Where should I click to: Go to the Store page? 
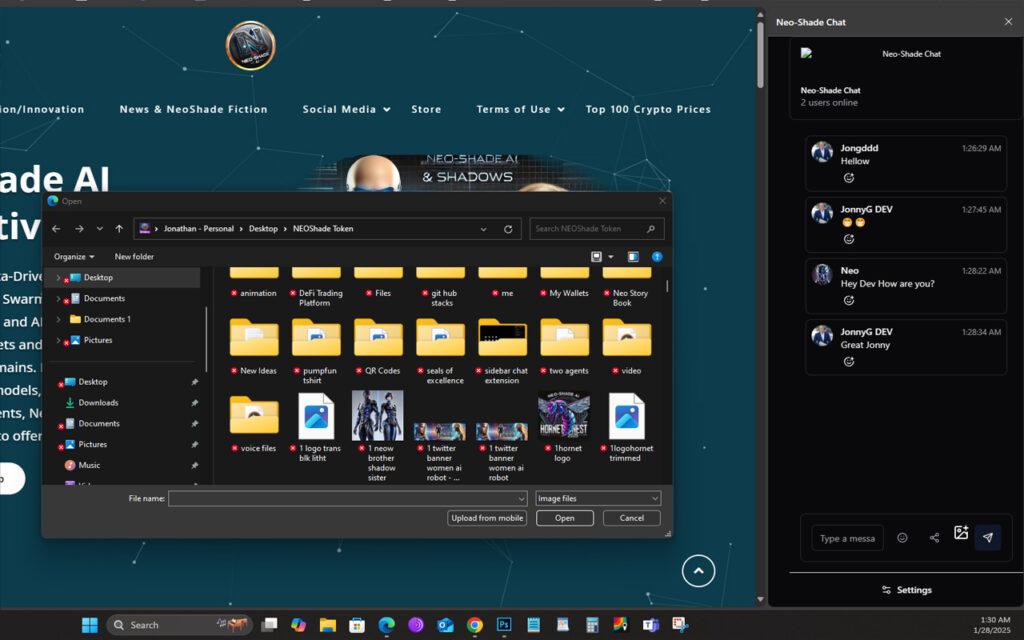point(426,109)
